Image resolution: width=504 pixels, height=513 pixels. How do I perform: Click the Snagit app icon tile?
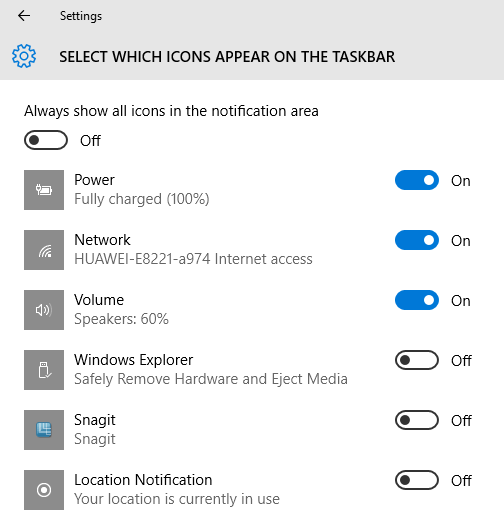[44, 430]
